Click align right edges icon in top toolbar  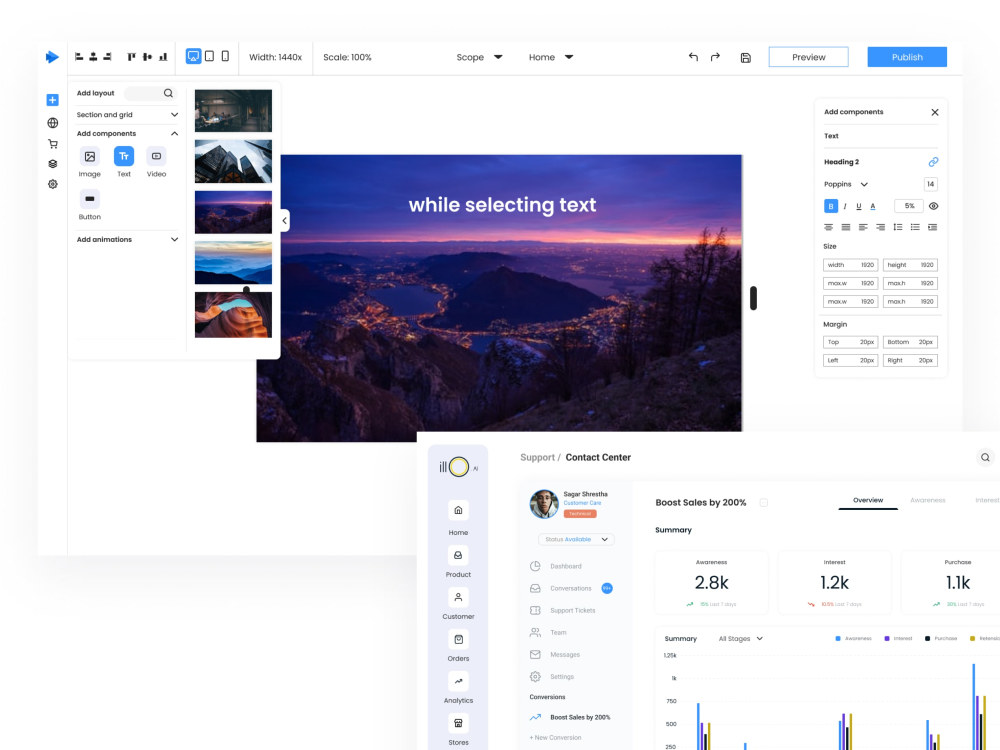click(x=107, y=57)
